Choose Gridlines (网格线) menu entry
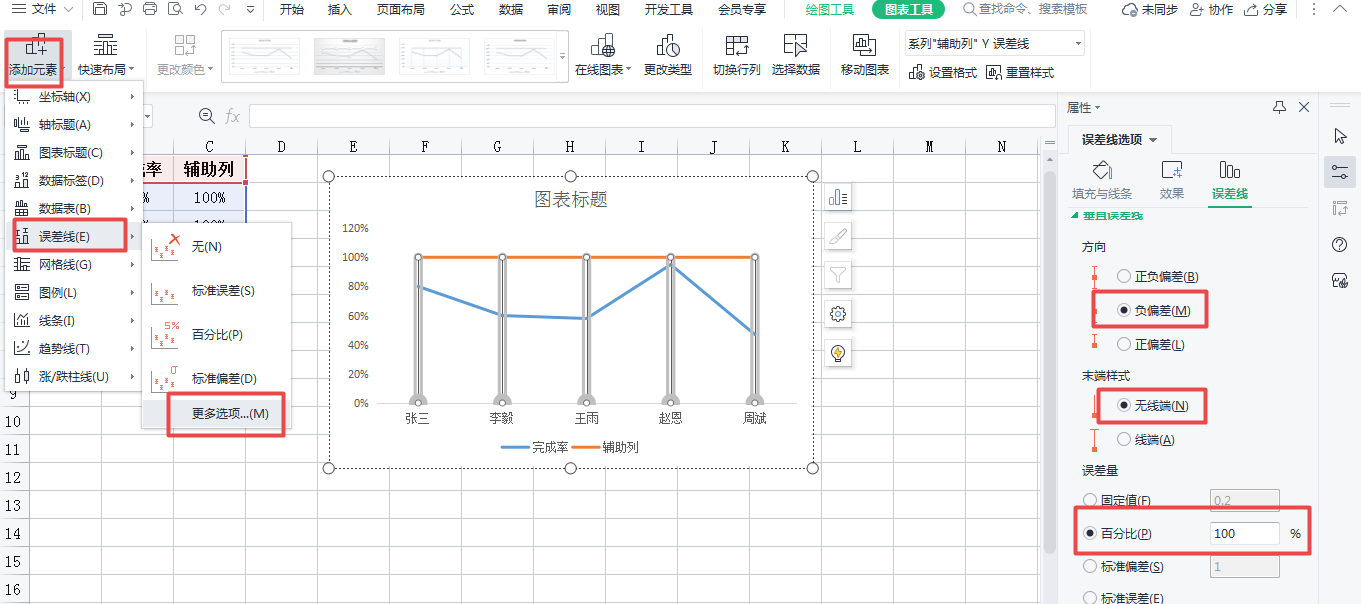 click(x=74, y=265)
